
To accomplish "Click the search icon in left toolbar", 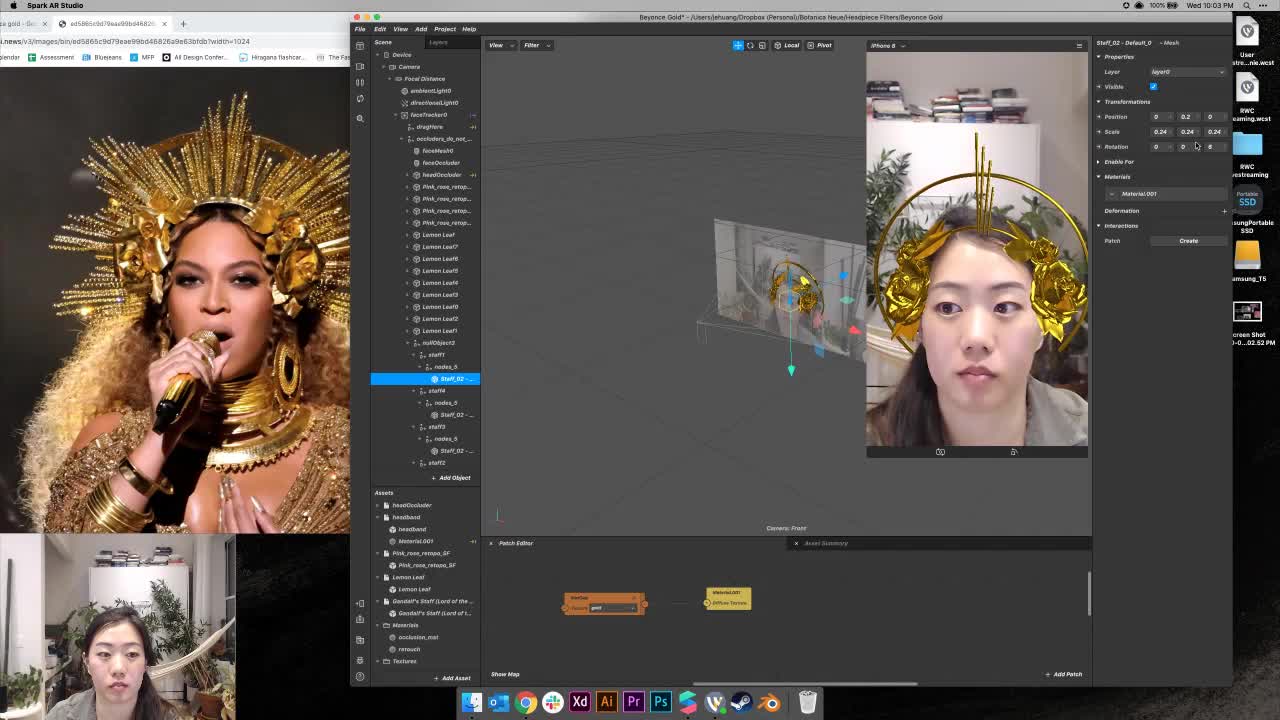I will click(360, 118).
